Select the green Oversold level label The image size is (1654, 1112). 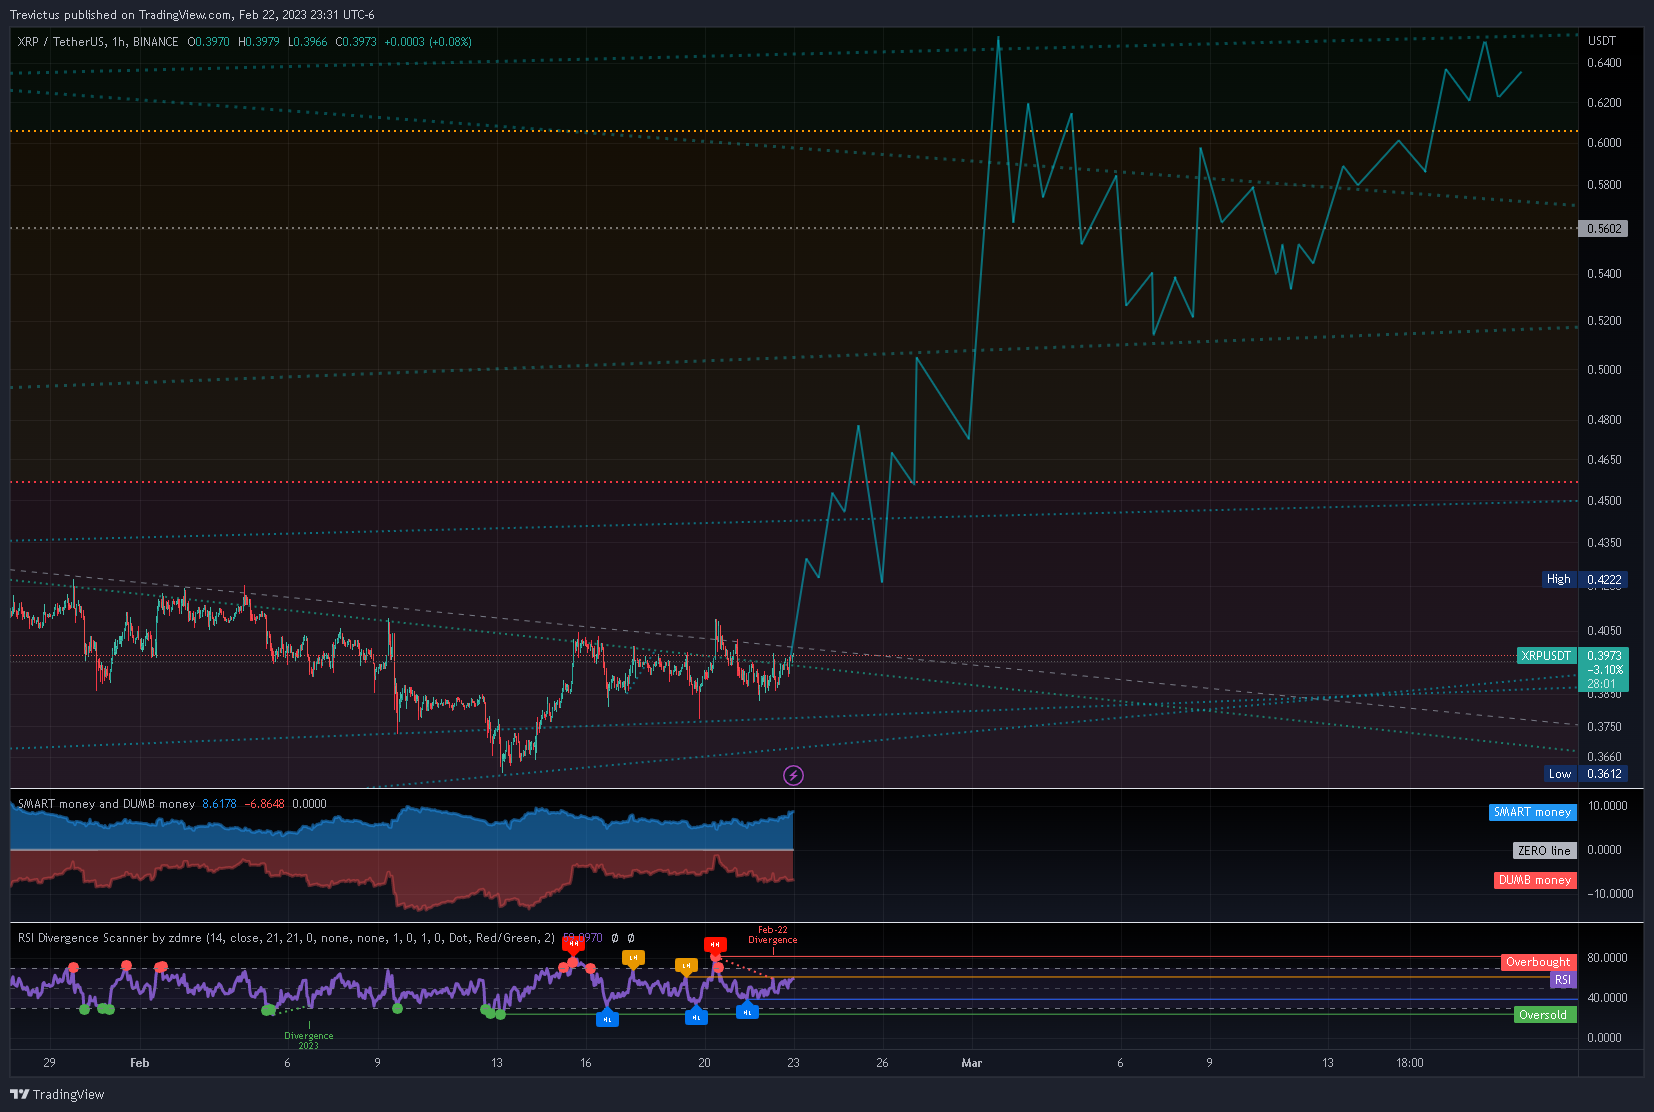pyautogui.click(x=1545, y=1015)
